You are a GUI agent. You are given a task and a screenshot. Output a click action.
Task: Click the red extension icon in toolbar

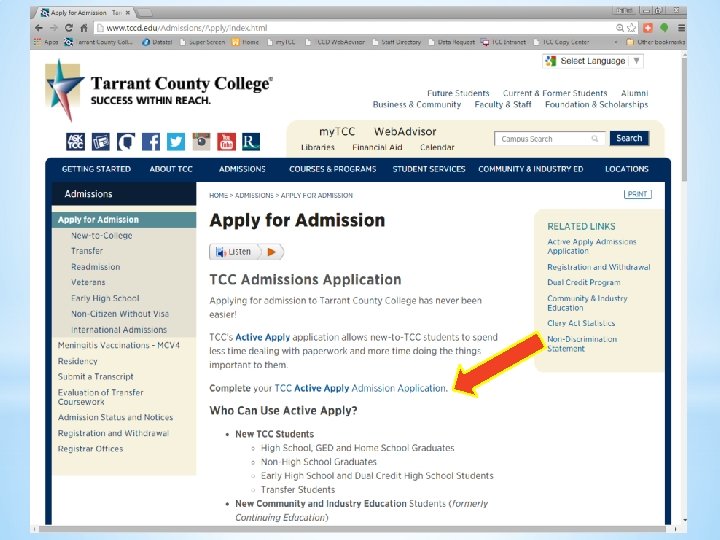(648, 28)
